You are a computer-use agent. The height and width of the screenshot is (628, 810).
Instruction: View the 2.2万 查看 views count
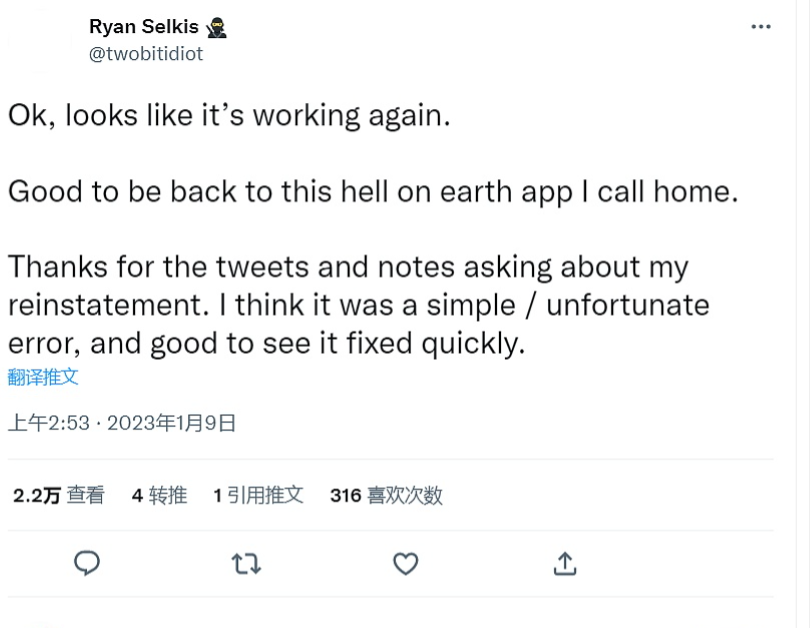pyautogui.click(x=58, y=495)
